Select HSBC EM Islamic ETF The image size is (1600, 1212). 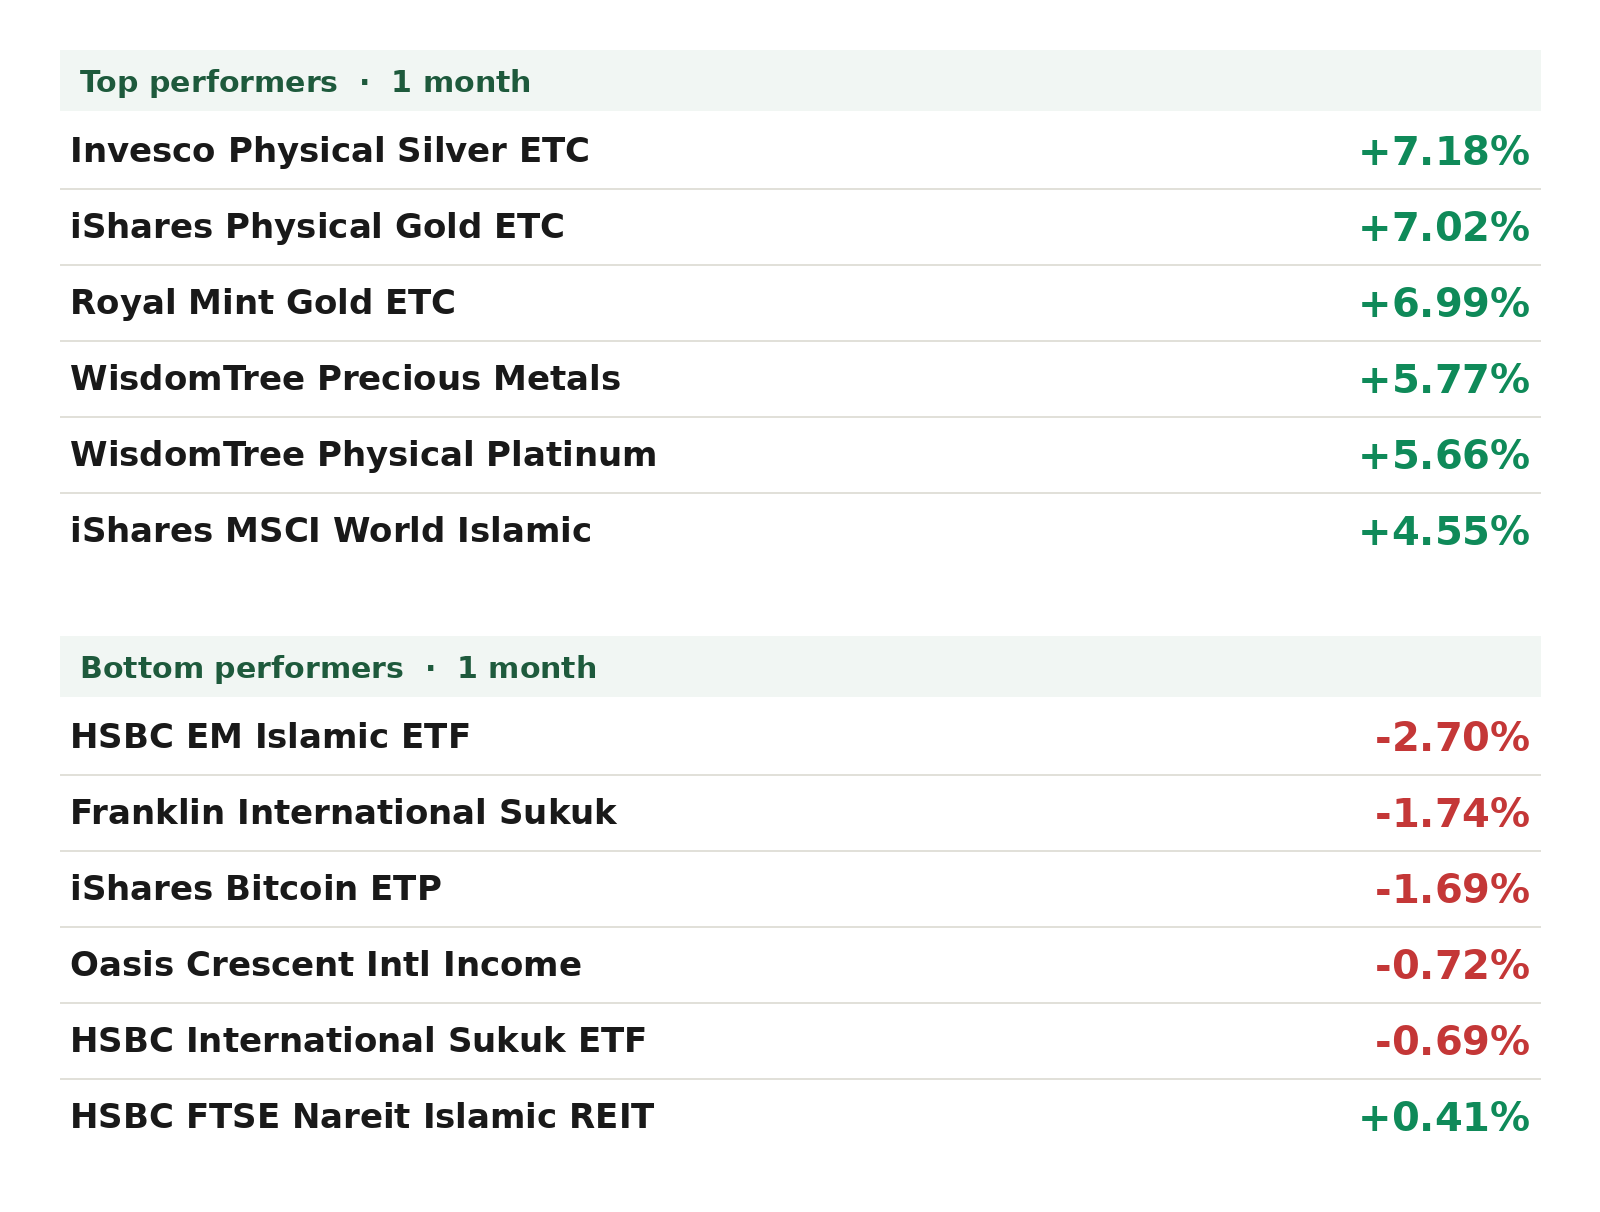[800, 737]
